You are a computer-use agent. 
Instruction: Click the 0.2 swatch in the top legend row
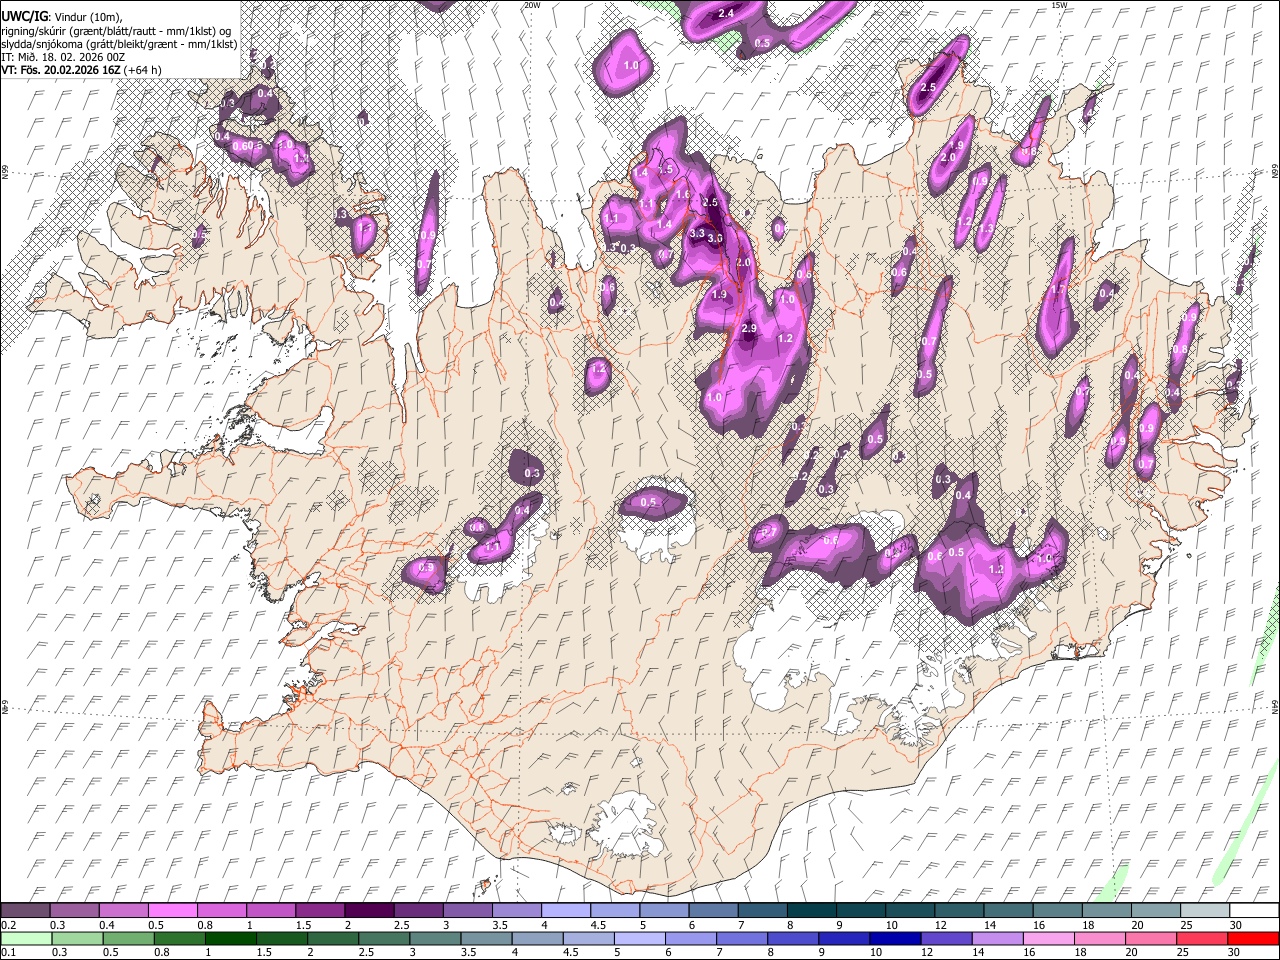pos(25,911)
